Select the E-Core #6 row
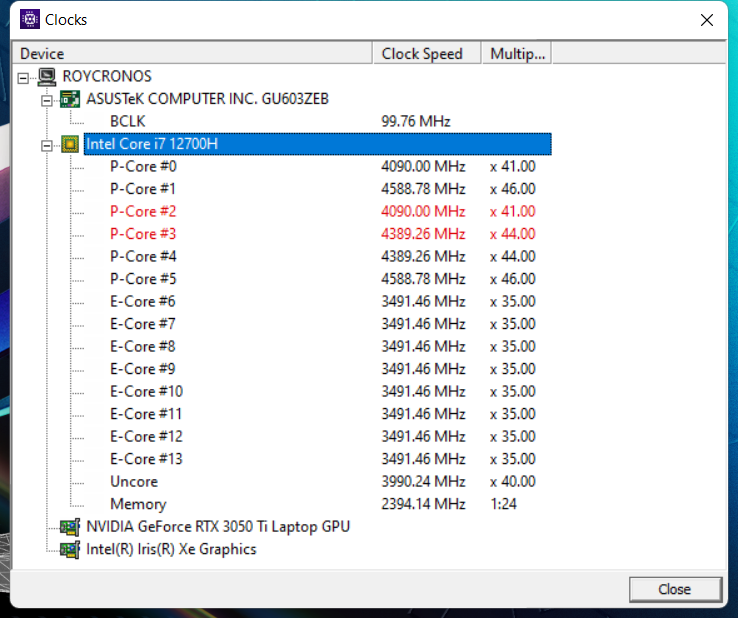The height and width of the screenshot is (618, 738). [143, 302]
